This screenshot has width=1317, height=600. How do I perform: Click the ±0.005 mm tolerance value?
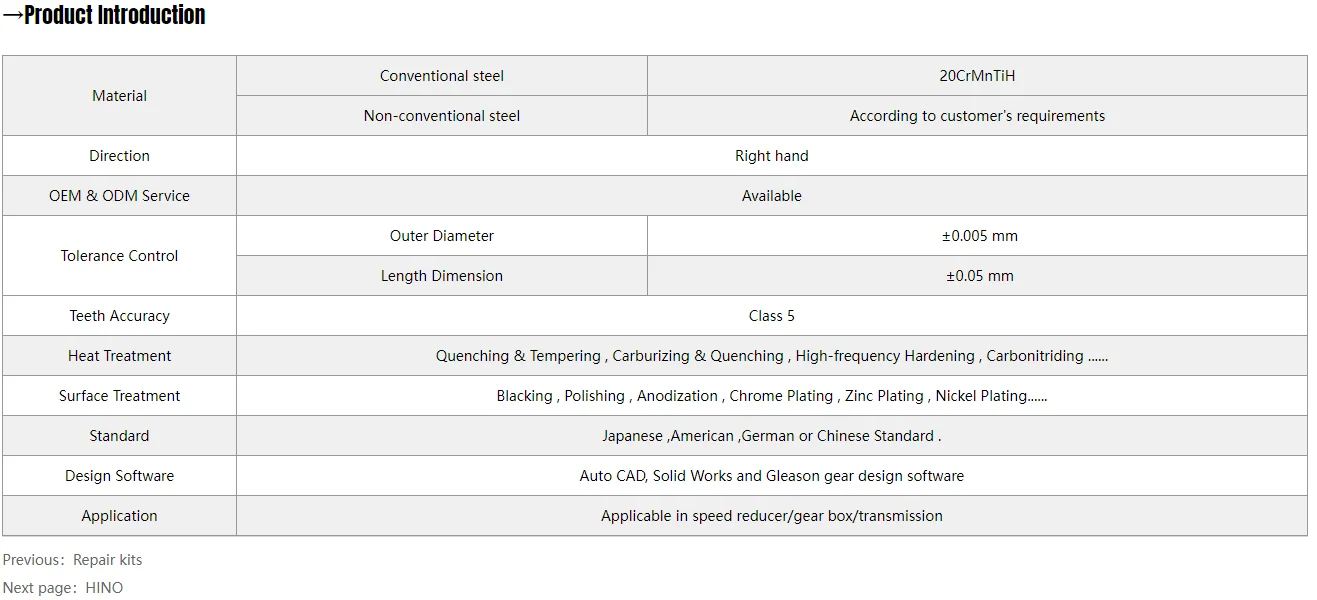pyautogui.click(x=979, y=236)
